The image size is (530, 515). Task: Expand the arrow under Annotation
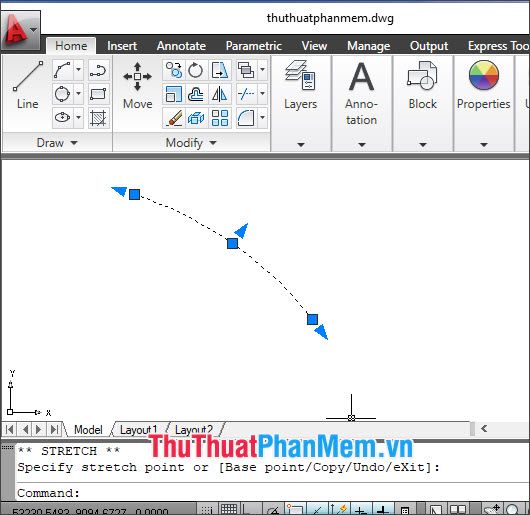tap(362, 145)
